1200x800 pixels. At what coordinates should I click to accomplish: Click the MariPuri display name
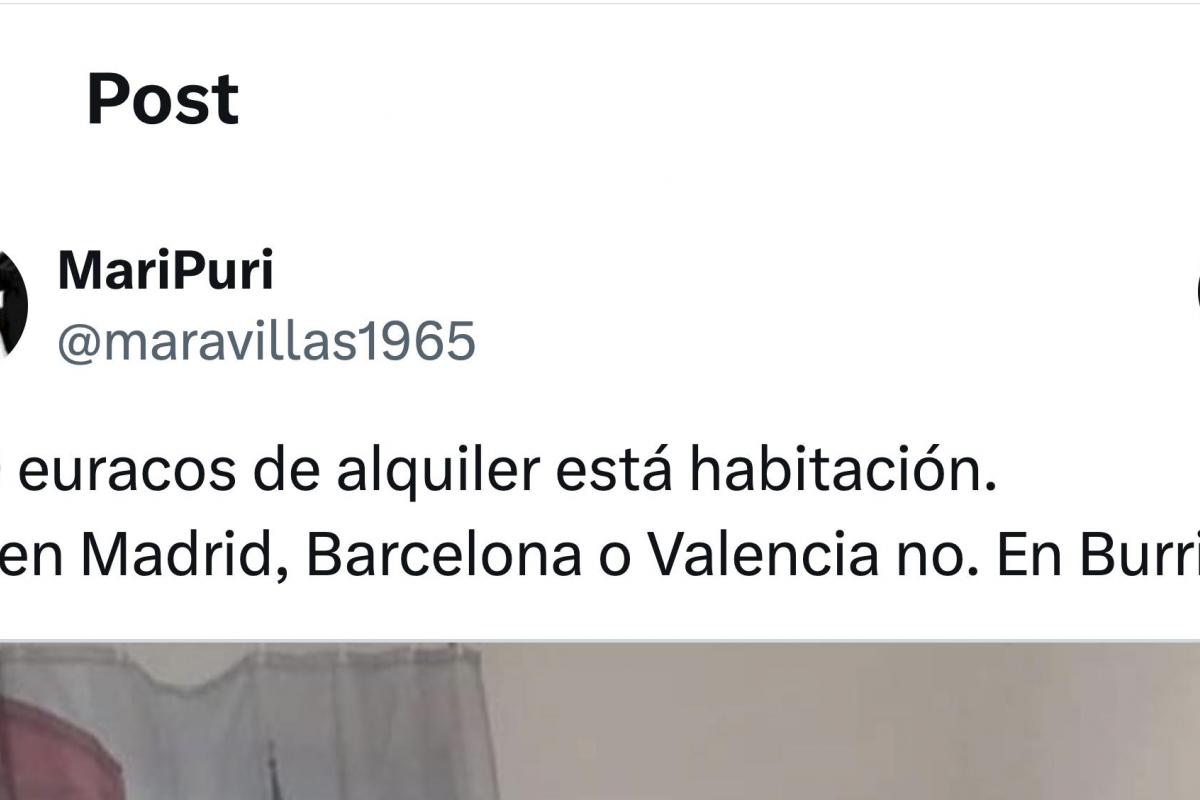click(165, 272)
